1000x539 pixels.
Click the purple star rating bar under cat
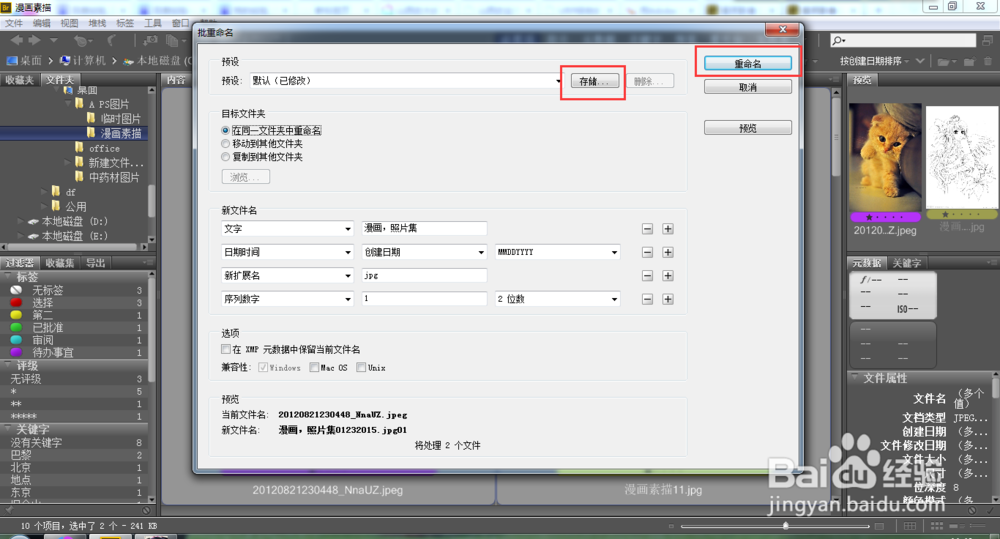[x=885, y=217]
